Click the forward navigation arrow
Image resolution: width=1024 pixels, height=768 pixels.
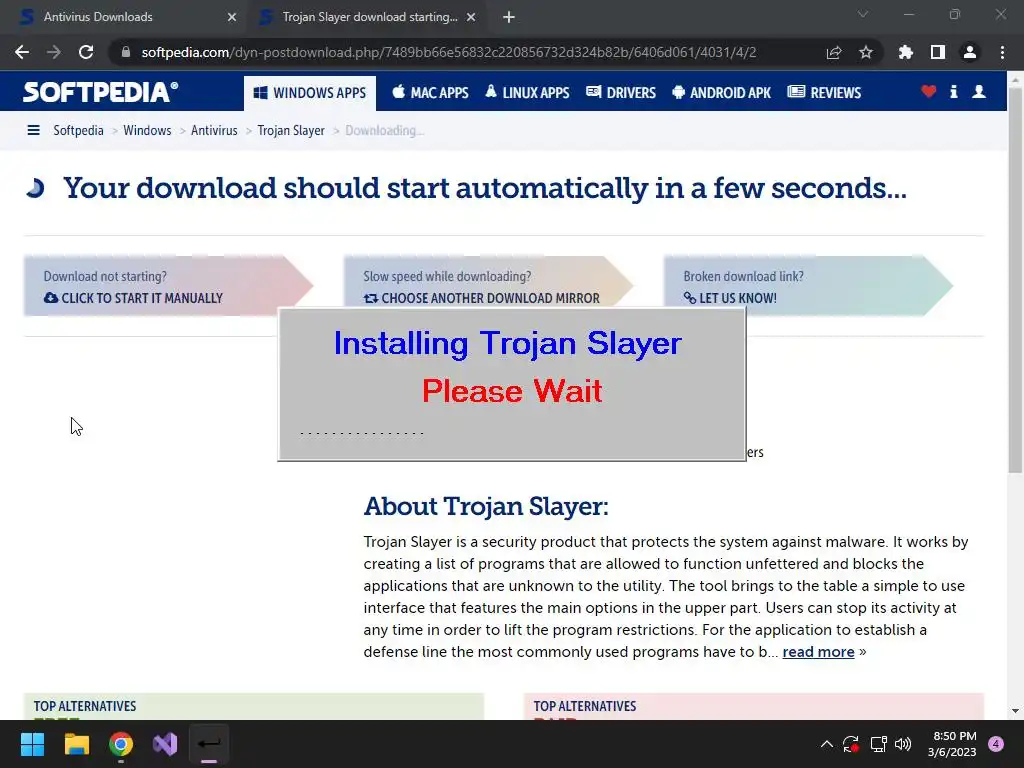[54, 52]
